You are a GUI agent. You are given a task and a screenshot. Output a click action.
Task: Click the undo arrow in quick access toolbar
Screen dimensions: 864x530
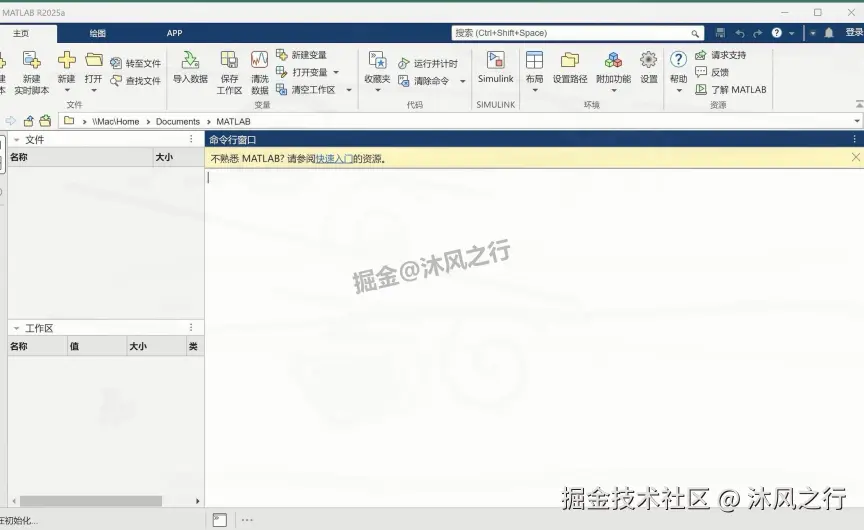739,34
